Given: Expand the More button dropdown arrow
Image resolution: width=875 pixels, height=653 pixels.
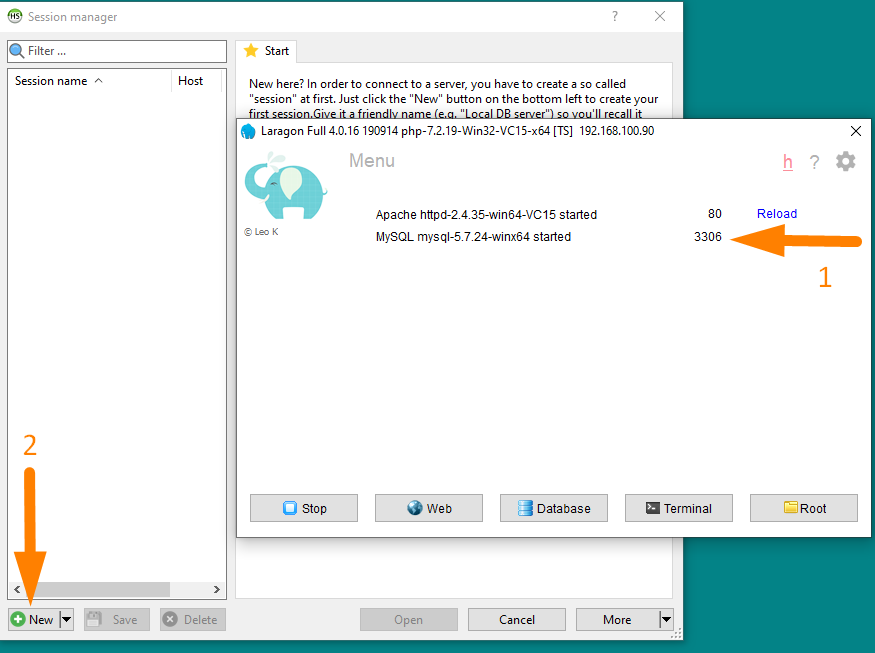Looking at the screenshot, I should coord(666,620).
